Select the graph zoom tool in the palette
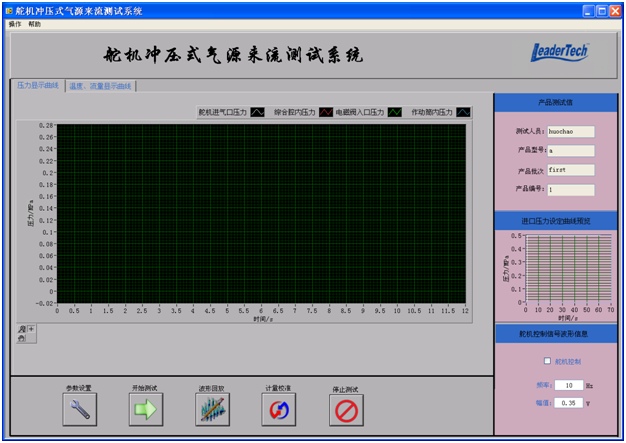626x443 pixels. pos(21,328)
